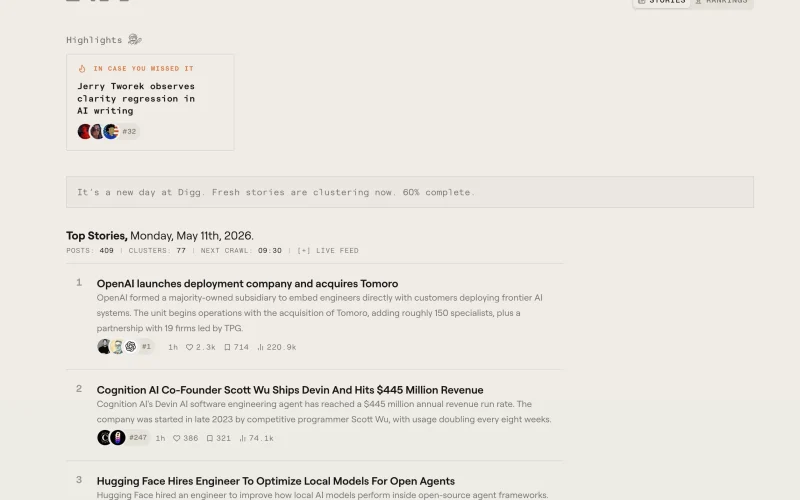Click the flame icon beside In Case You Missed It
The image size is (800, 500).
[82, 68]
